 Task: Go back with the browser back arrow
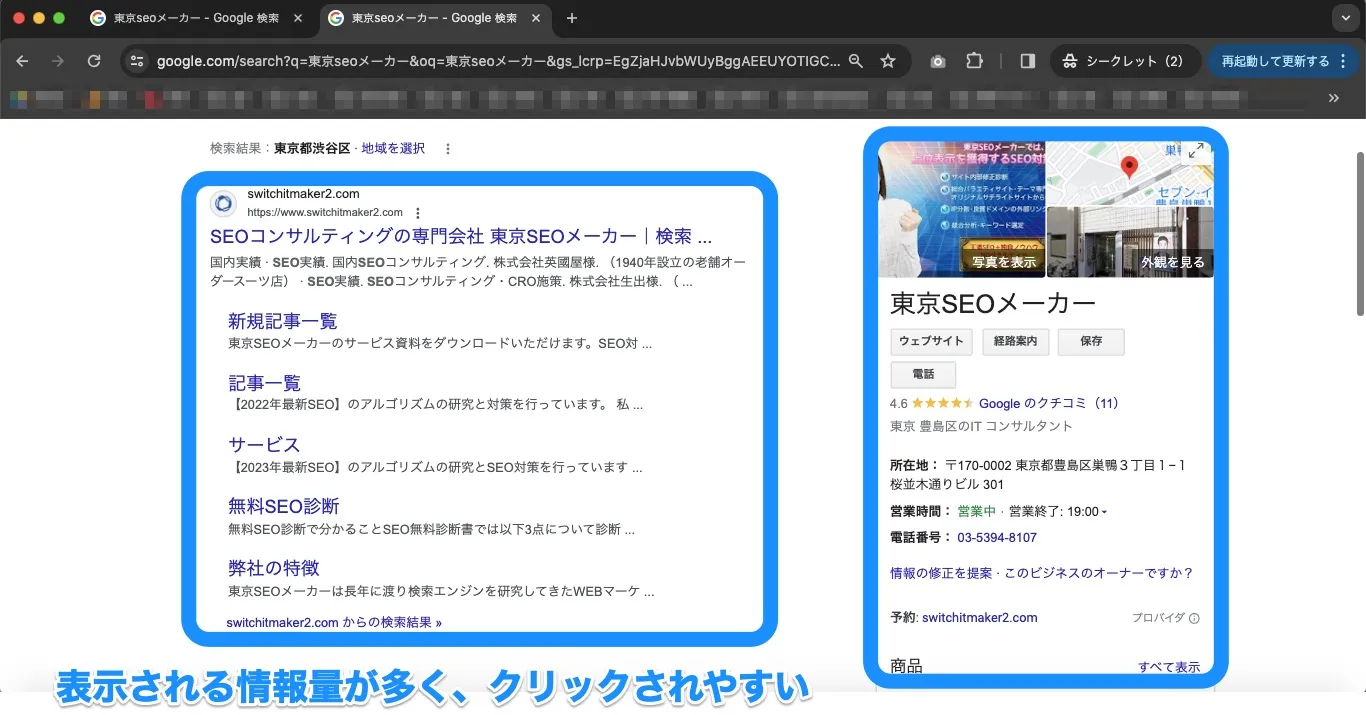22,61
